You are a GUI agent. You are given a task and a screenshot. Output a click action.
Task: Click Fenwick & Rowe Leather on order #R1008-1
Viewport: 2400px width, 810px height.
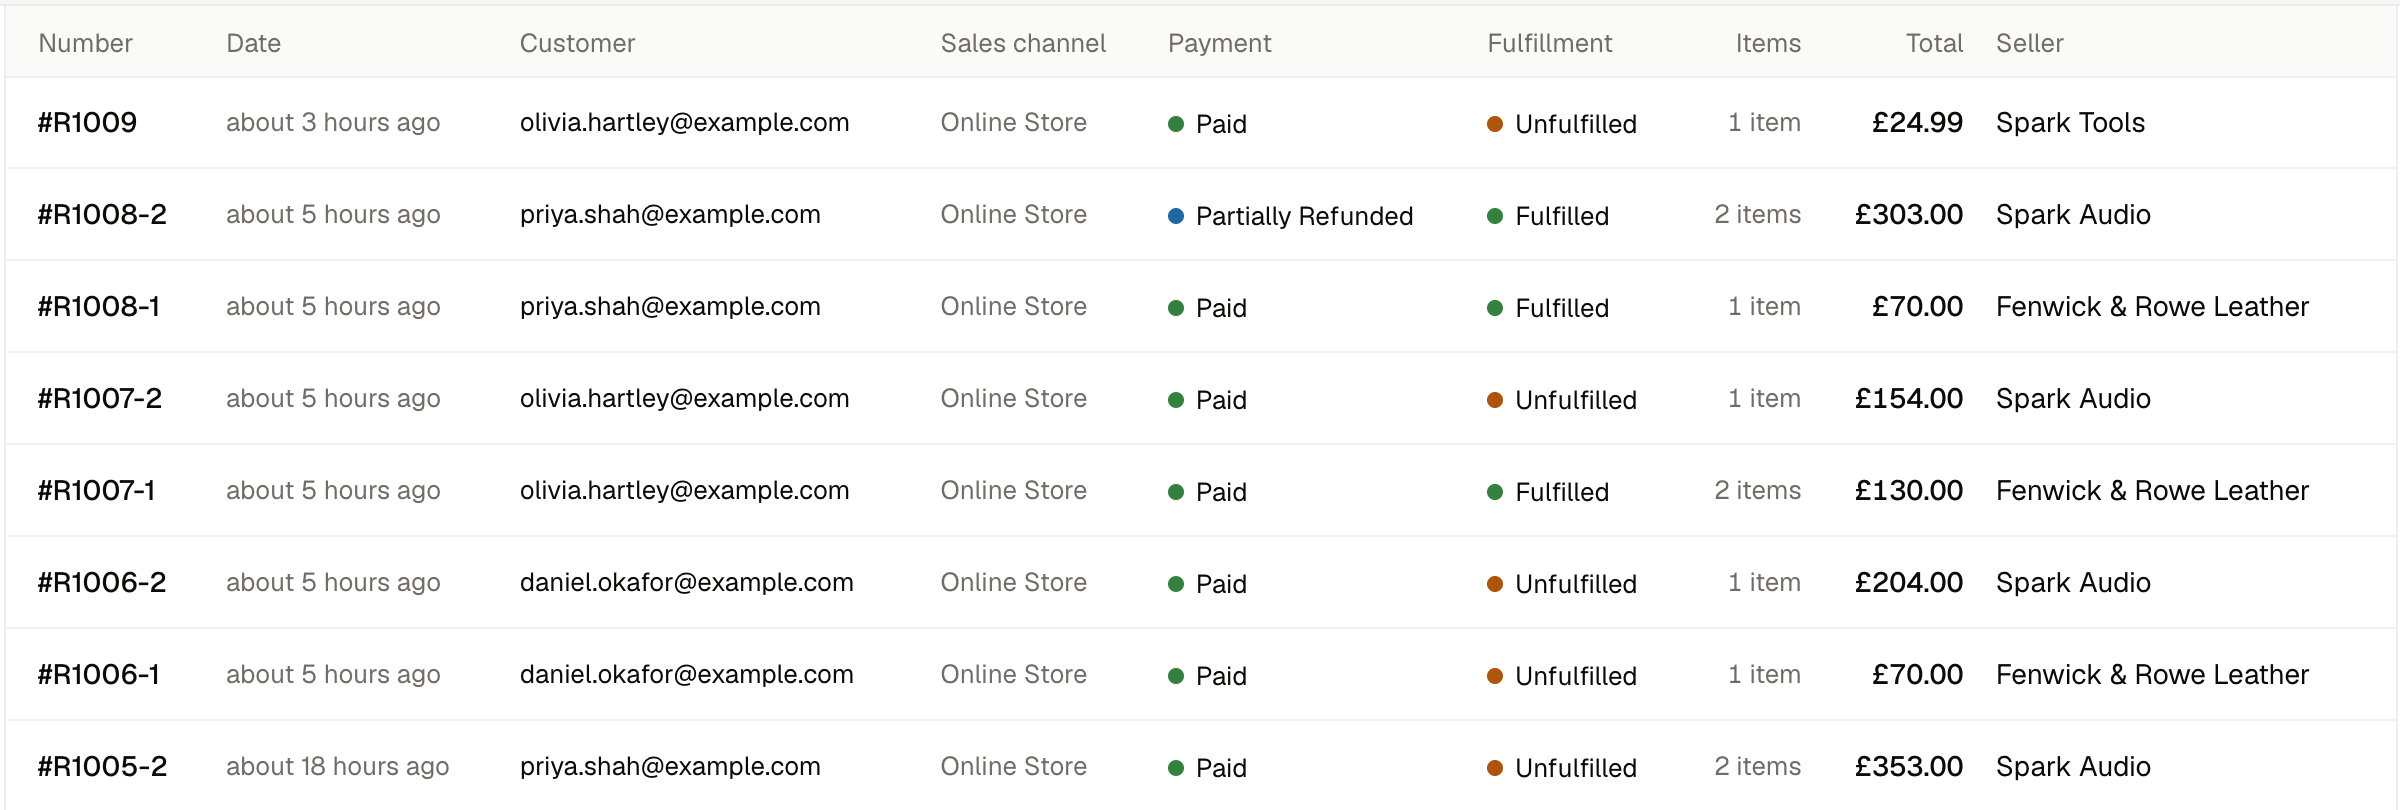[x=2153, y=307]
